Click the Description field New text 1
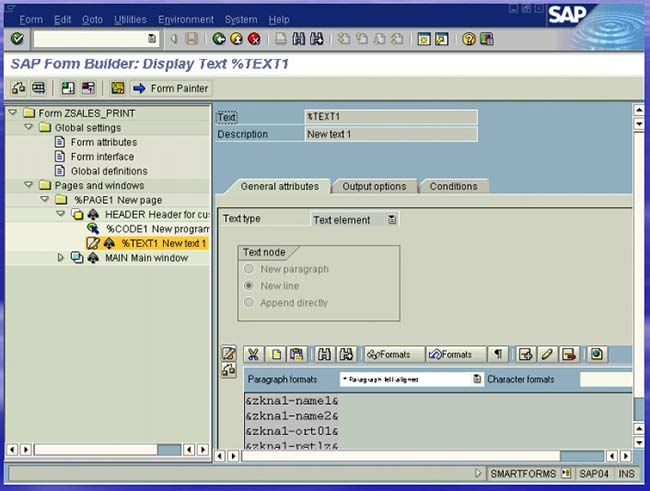Image resolution: width=650 pixels, height=491 pixels. (x=391, y=134)
